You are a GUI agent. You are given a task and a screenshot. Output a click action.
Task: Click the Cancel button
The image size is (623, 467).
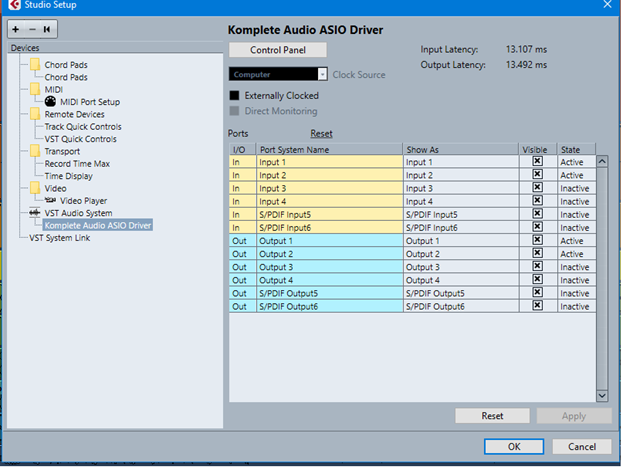(582, 446)
